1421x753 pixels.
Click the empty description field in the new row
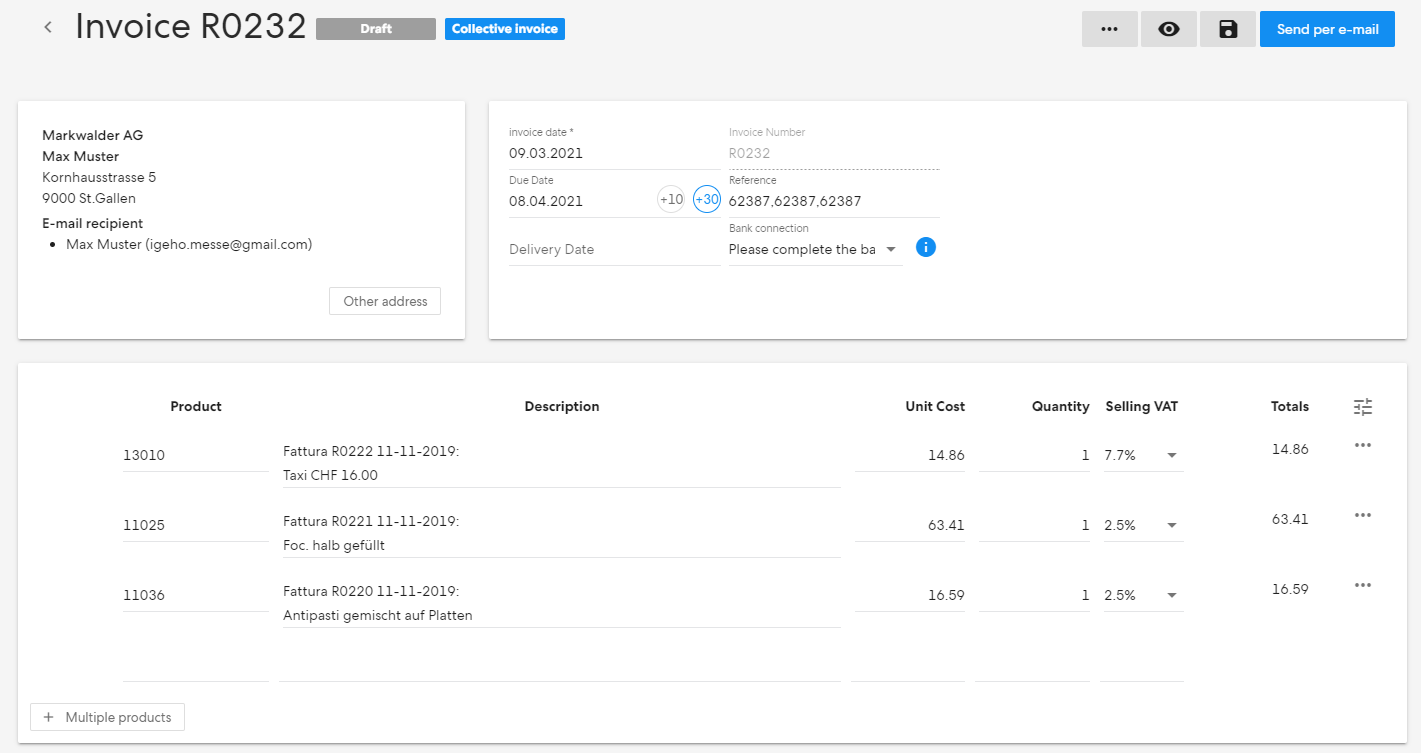coord(562,666)
